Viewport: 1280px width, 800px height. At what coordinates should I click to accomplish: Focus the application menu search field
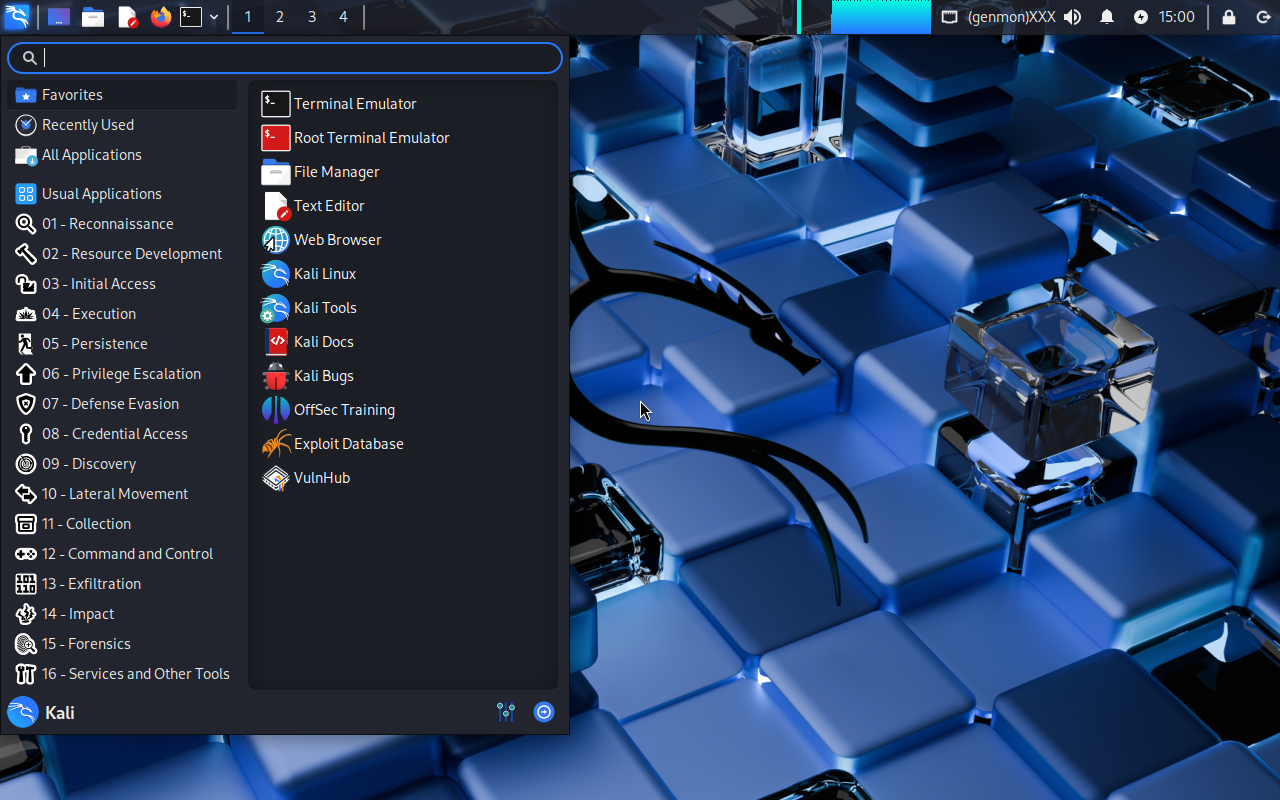click(x=285, y=58)
